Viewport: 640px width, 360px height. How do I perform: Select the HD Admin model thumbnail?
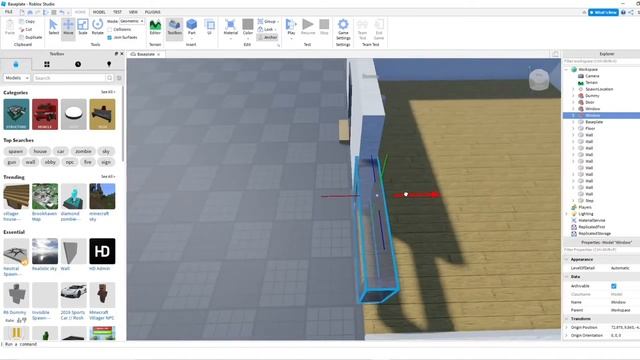click(102, 251)
